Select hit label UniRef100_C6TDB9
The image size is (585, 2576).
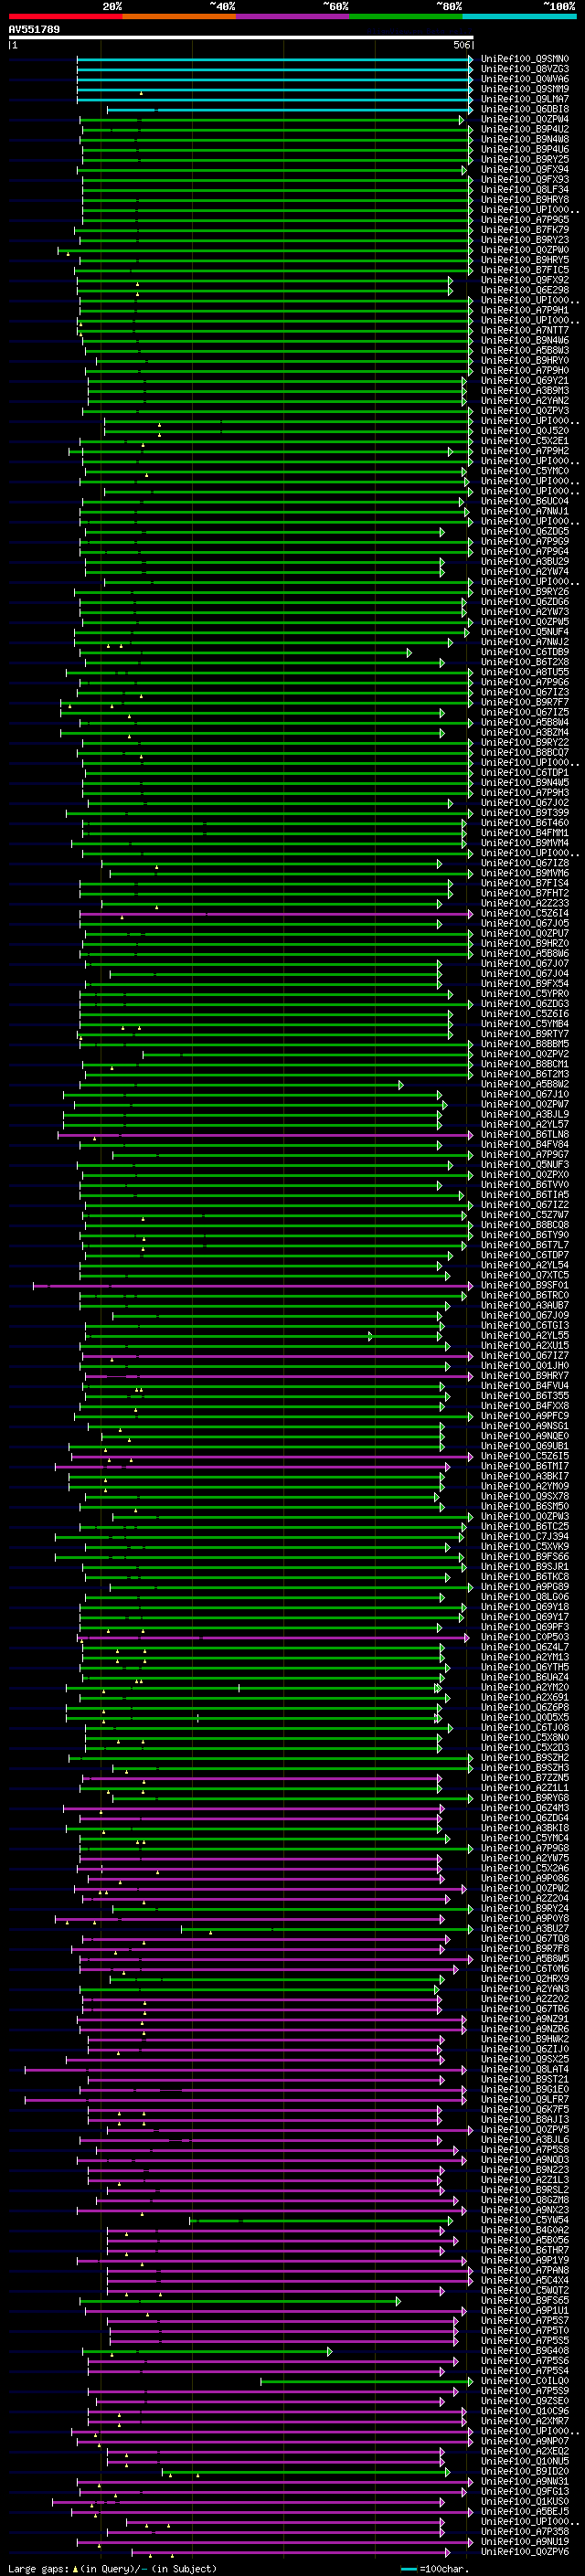point(524,652)
